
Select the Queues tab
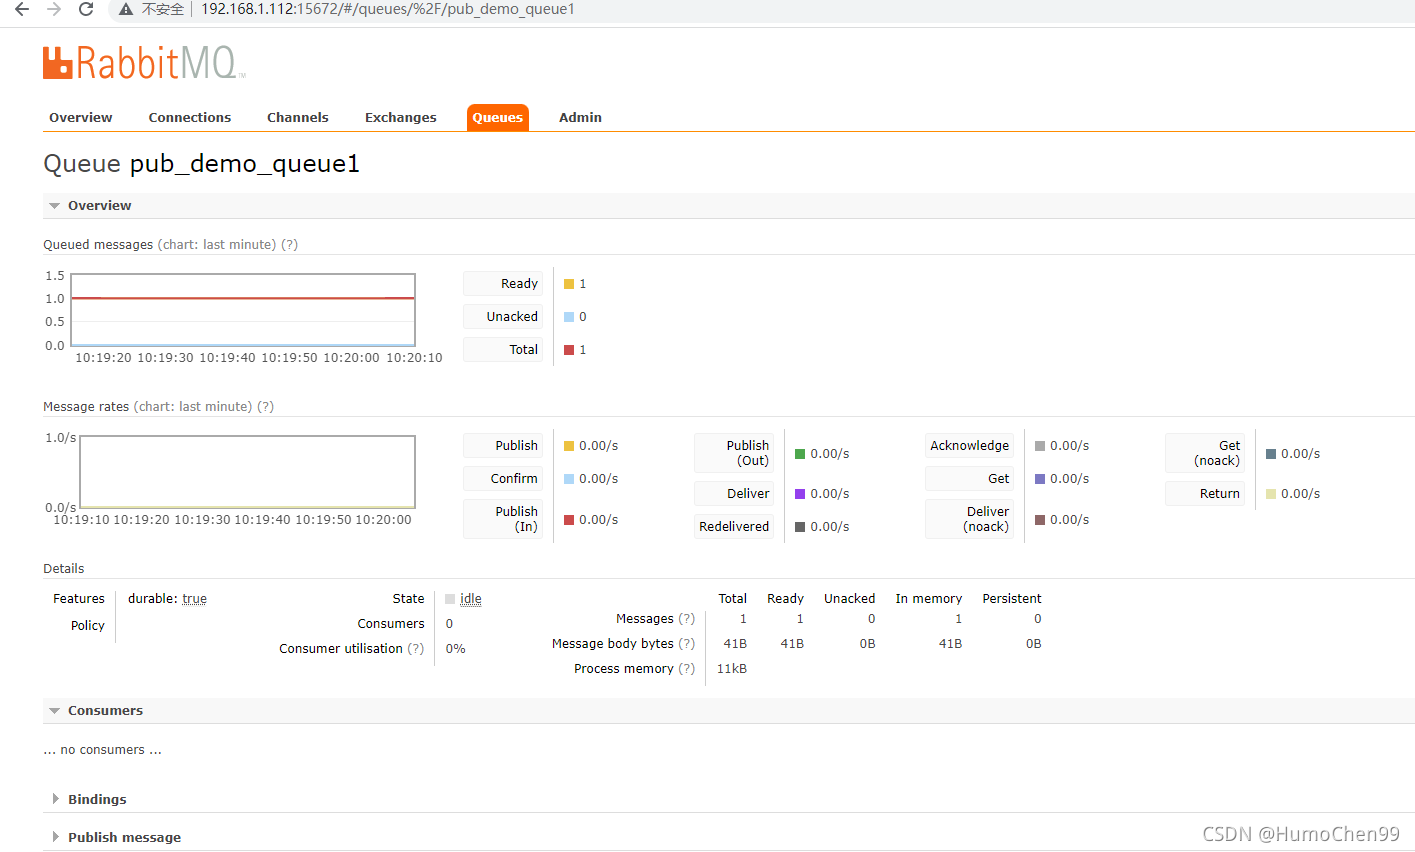point(498,117)
